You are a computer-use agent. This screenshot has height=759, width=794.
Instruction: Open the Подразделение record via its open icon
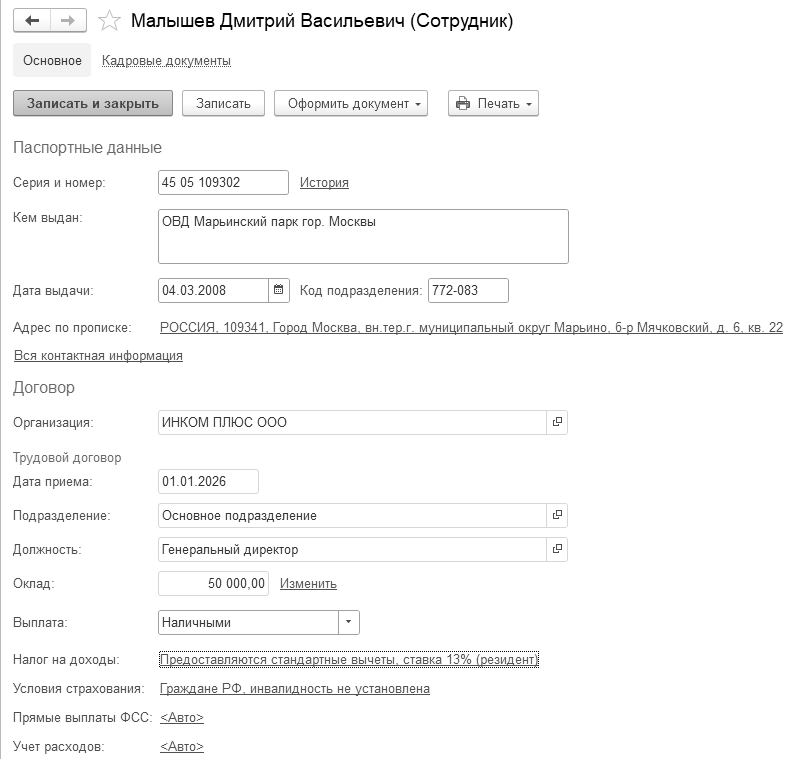pyautogui.click(x=557, y=515)
